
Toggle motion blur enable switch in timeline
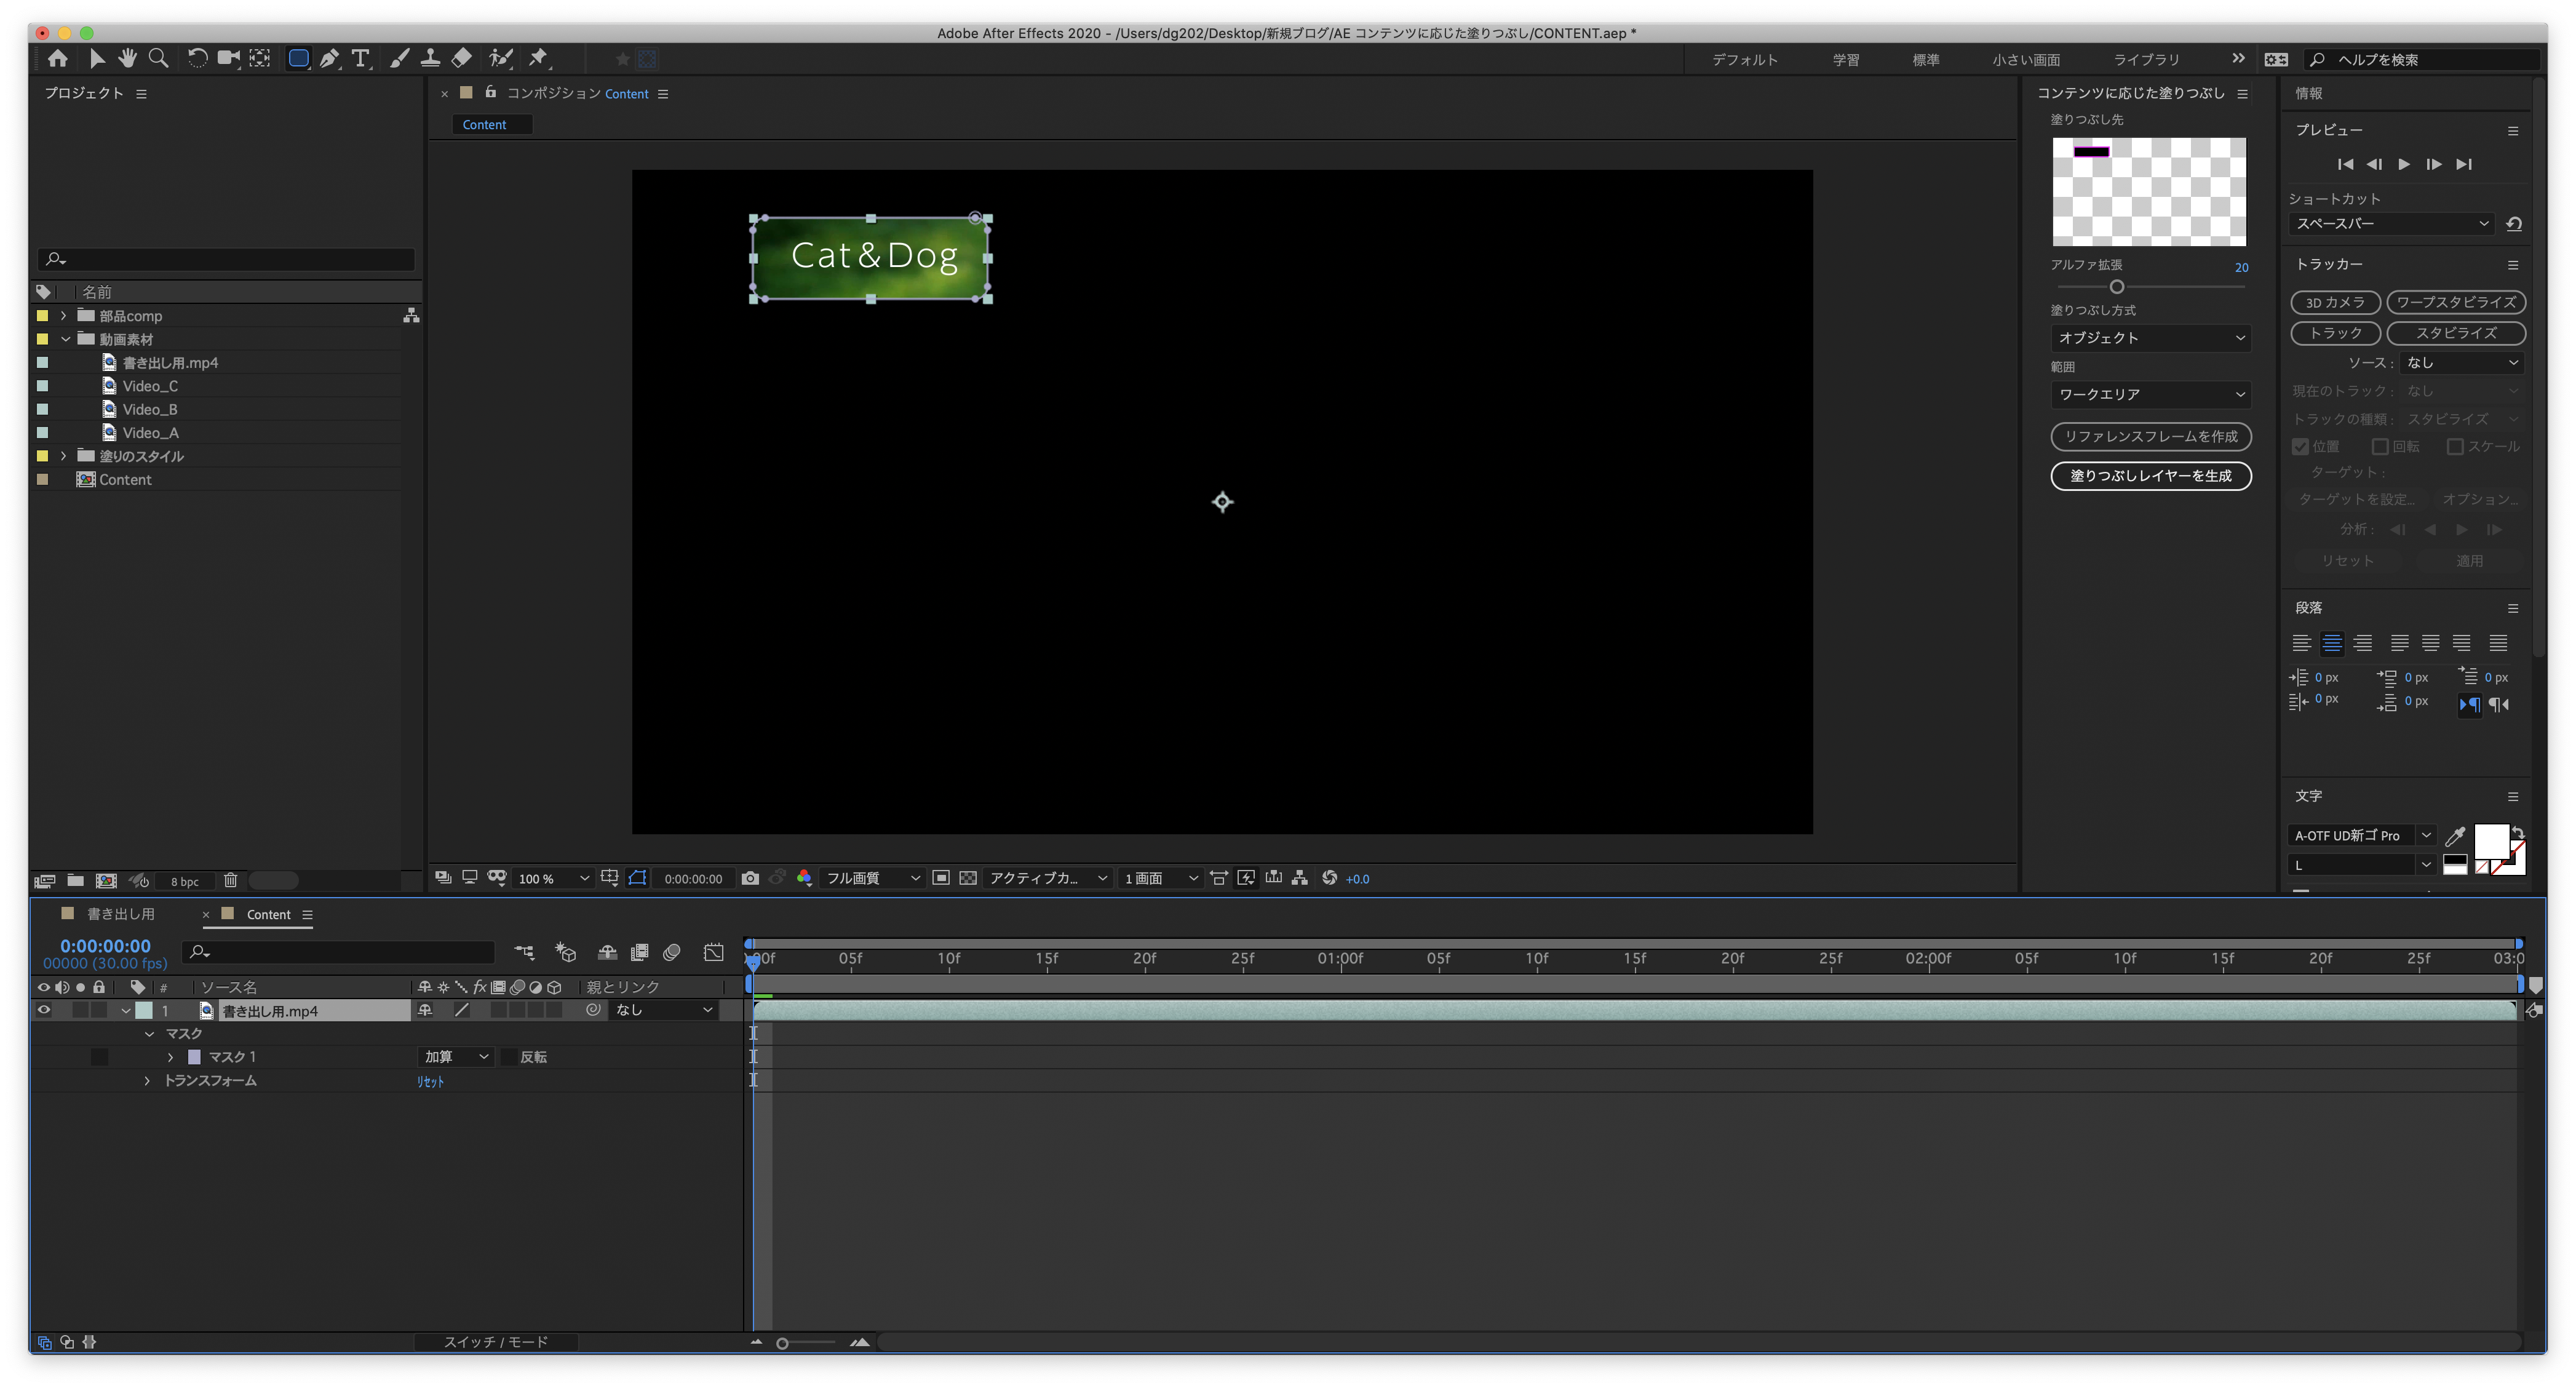(672, 952)
